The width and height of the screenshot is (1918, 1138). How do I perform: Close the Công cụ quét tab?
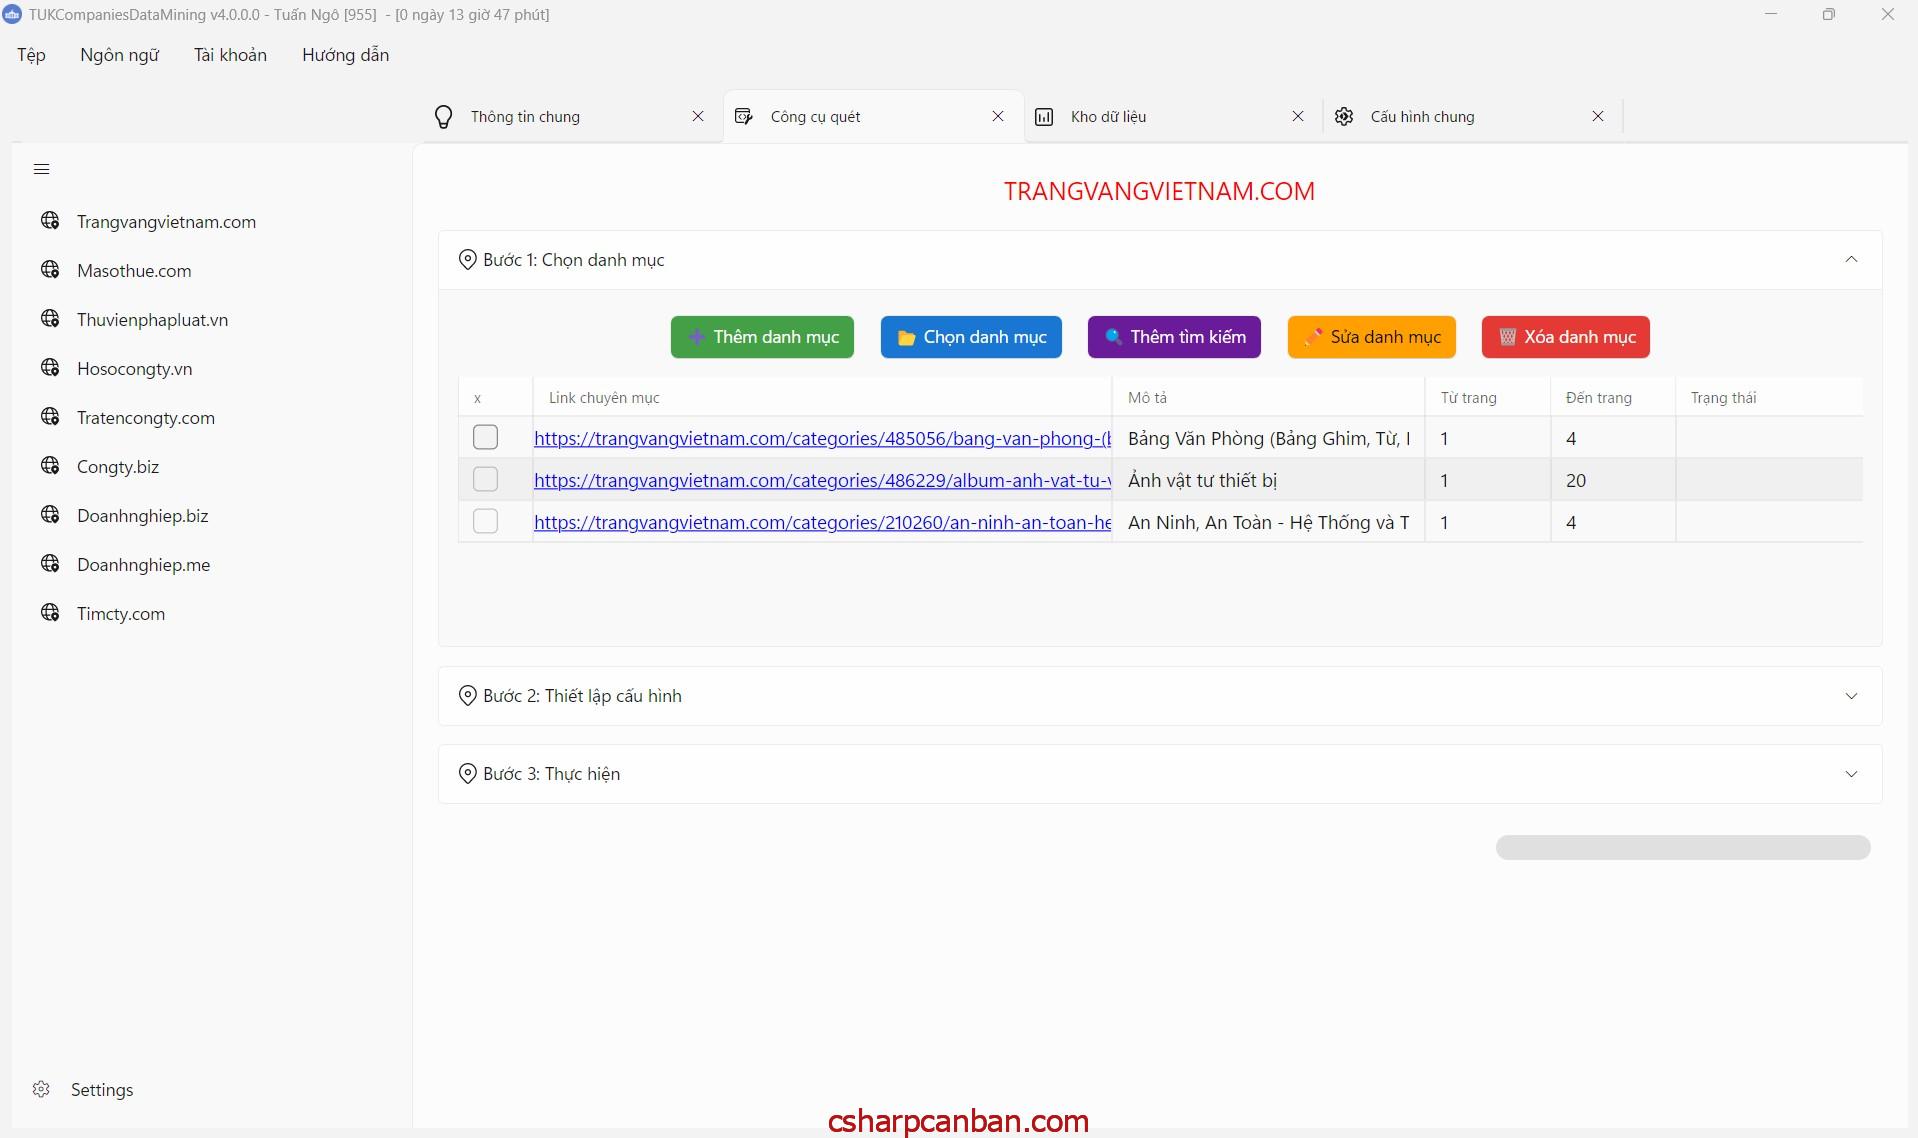[x=997, y=117]
